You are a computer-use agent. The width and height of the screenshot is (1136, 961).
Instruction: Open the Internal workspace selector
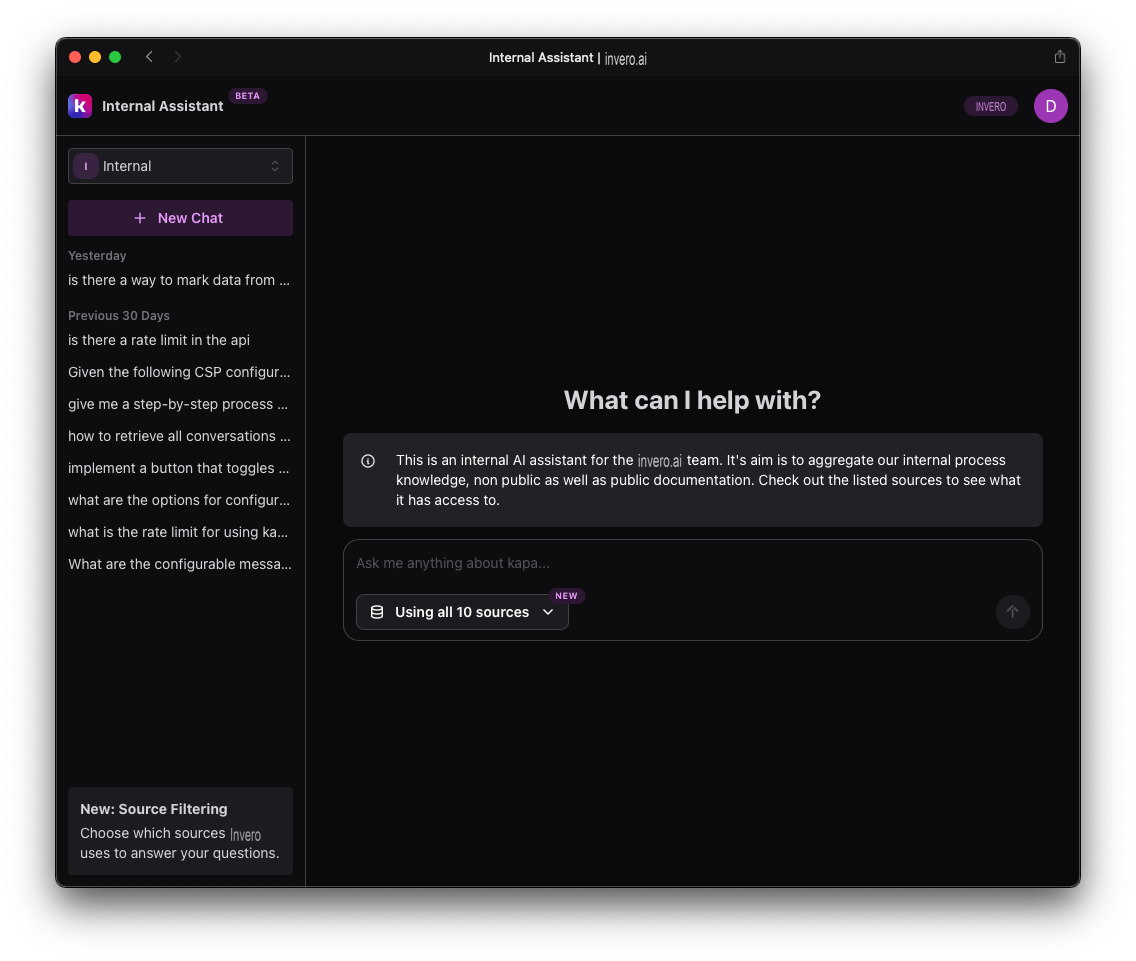pos(180,166)
